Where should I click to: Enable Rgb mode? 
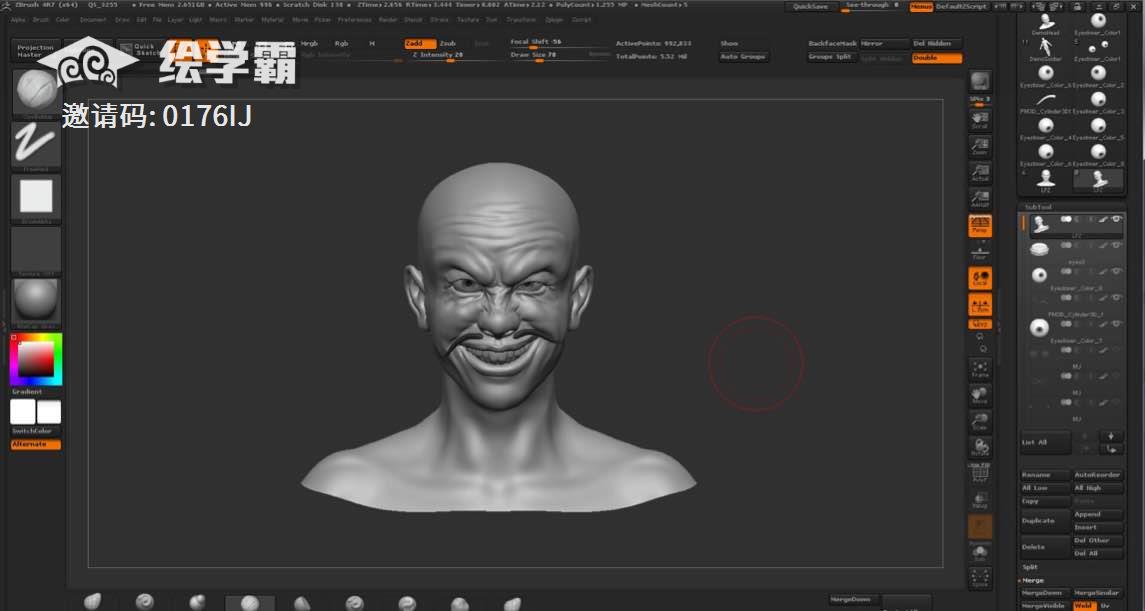pos(341,44)
